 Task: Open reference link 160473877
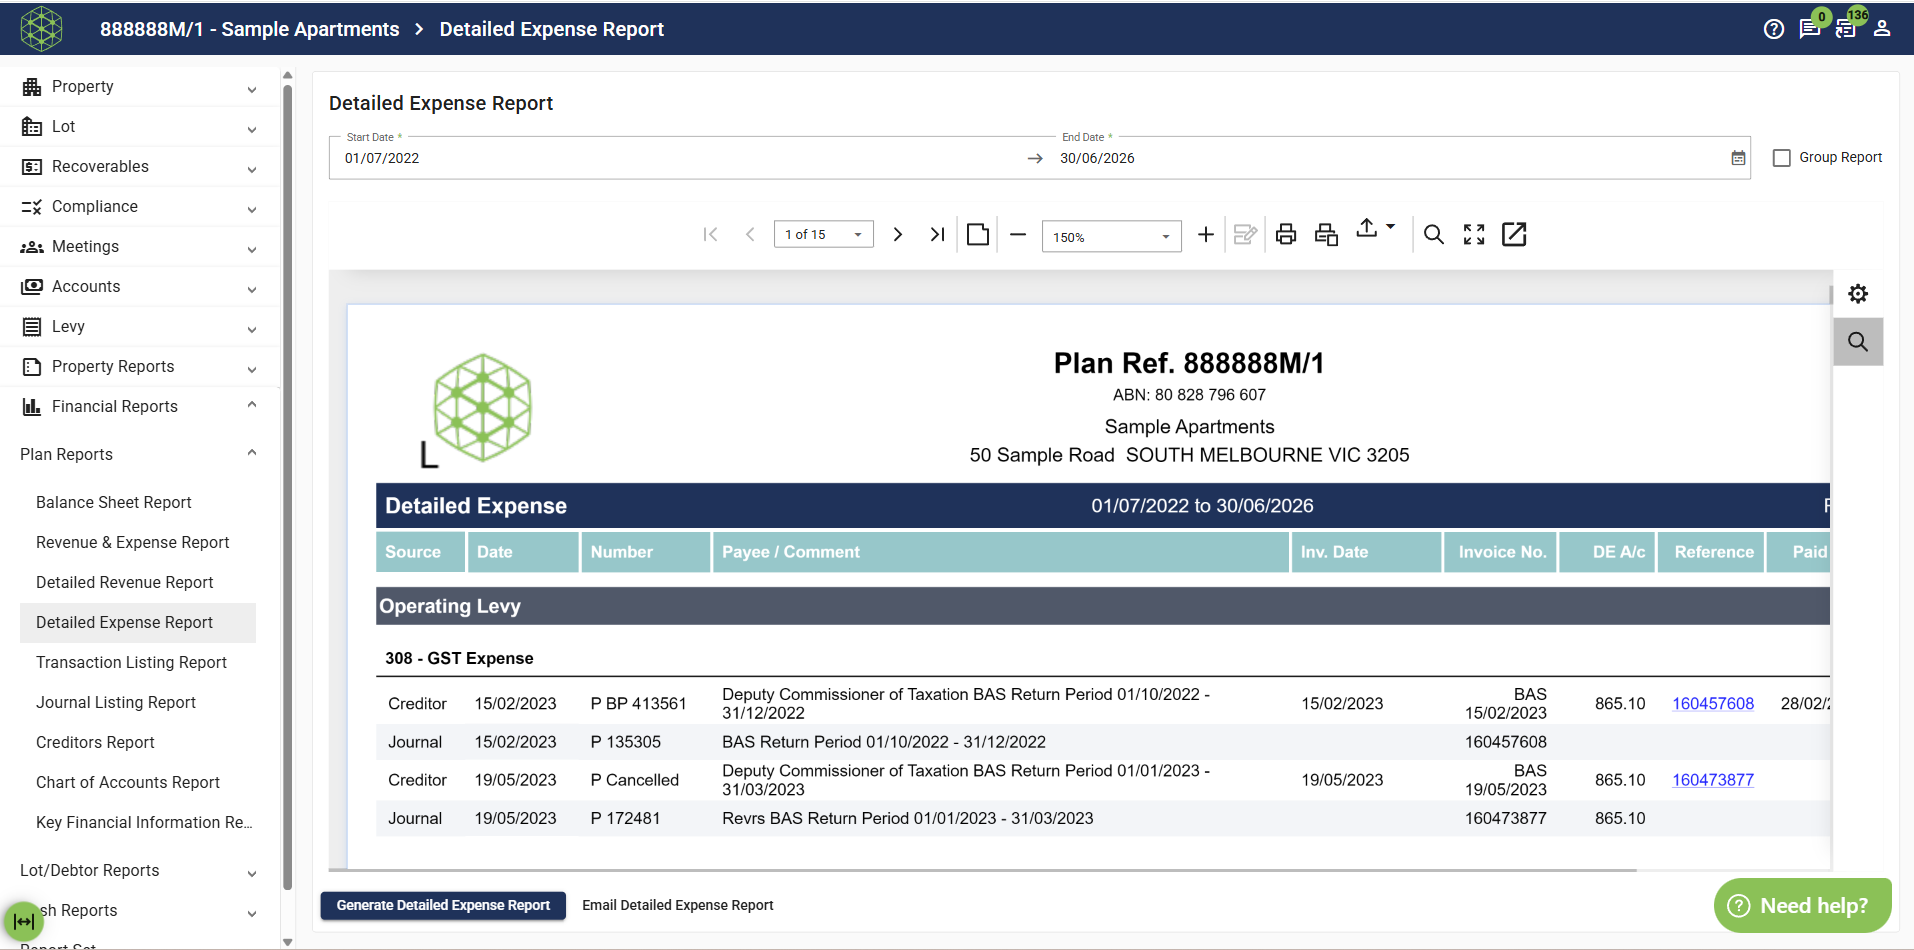[1713, 780]
